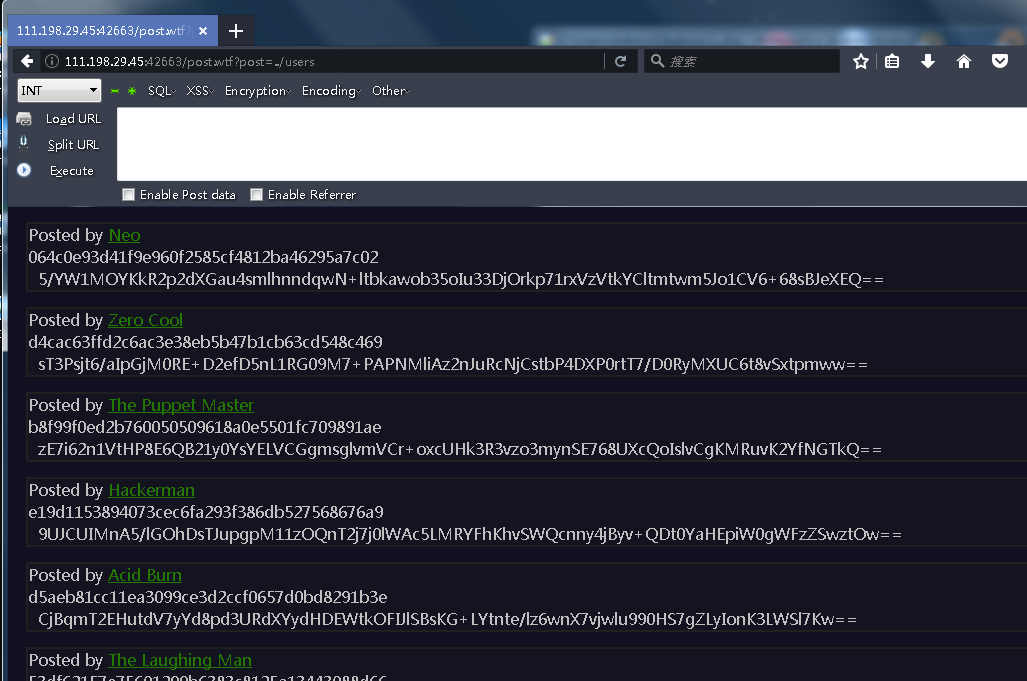Go to the home page icon

click(963, 62)
